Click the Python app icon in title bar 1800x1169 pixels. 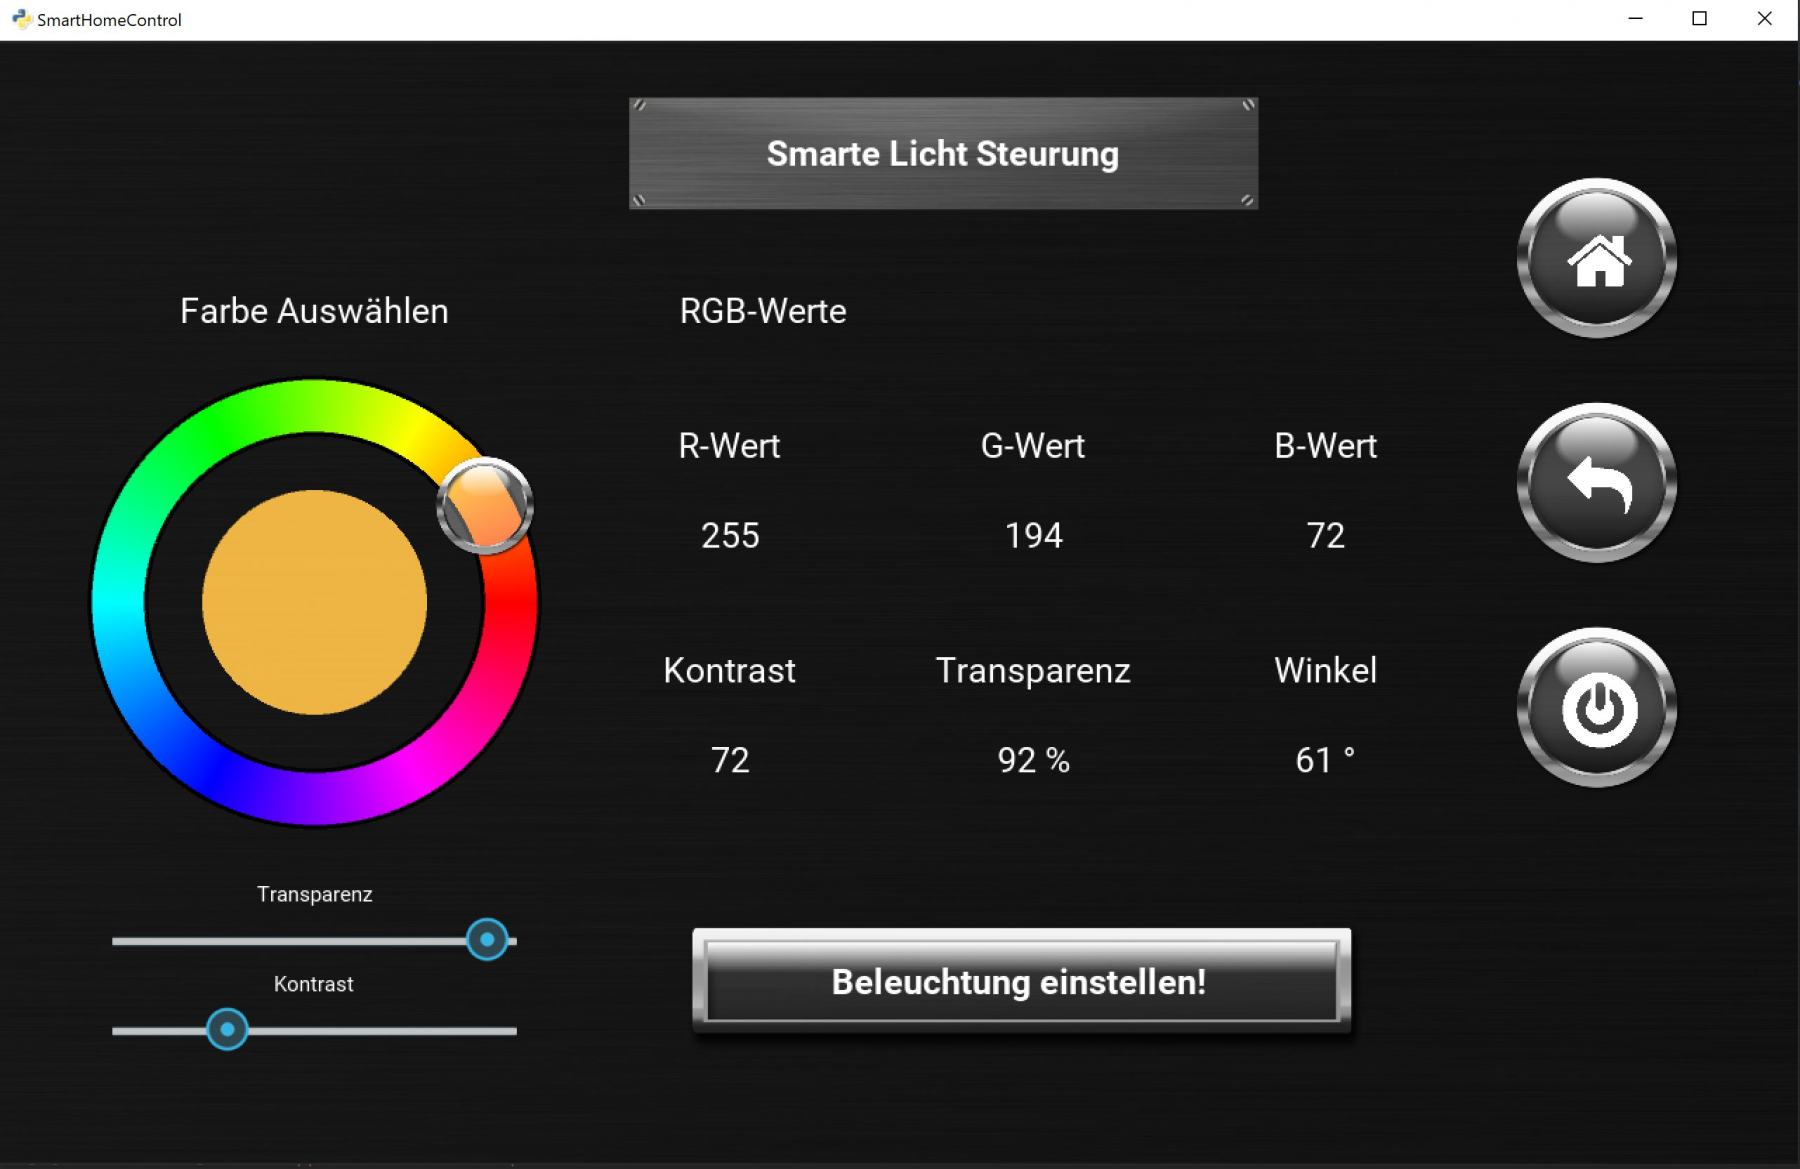coord(20,19)
